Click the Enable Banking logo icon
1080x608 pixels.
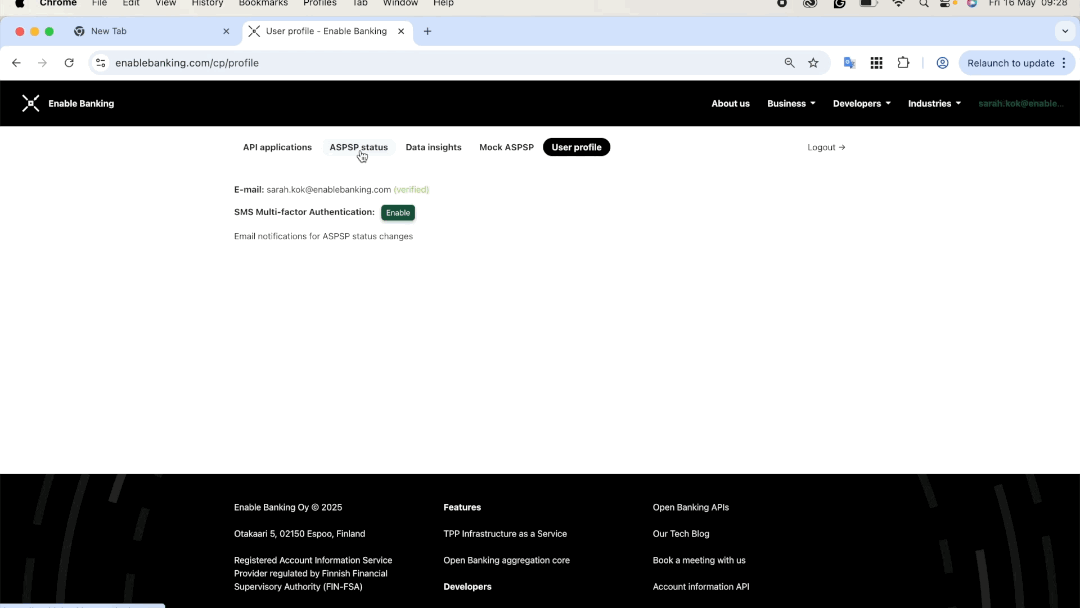[30, 103]
